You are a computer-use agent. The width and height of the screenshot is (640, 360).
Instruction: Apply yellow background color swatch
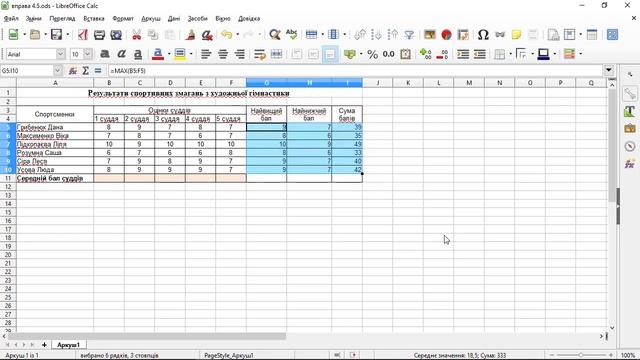(180, 54)
